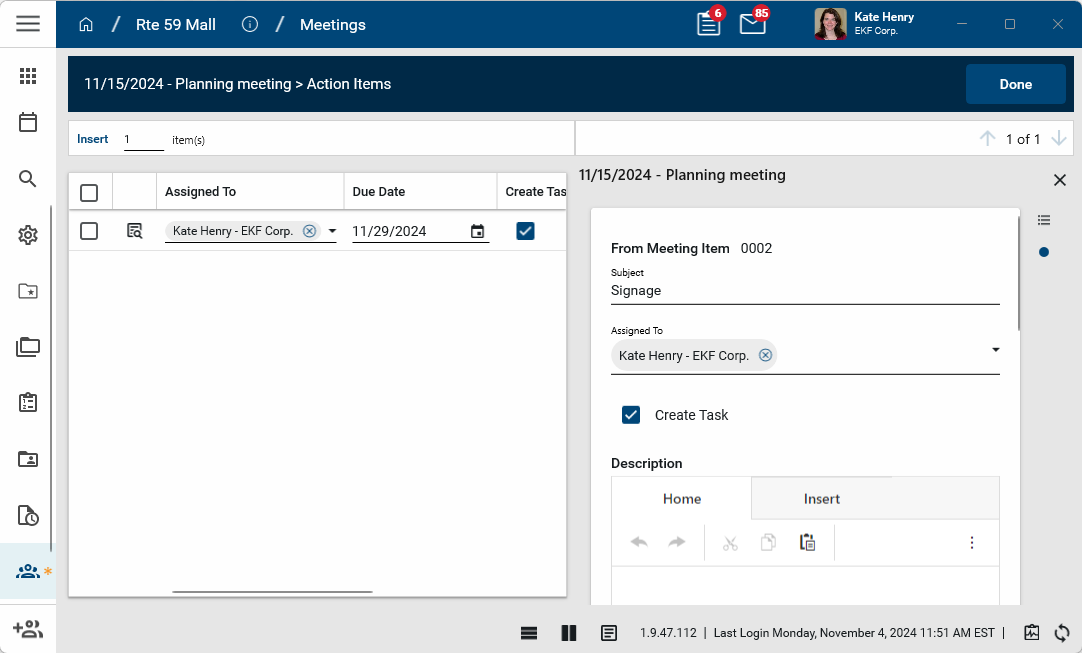Viewport: 1082px width, 653px height.
Task: Toggle the Create Task checkbox in table row
Action: click(x=525, y=231)
